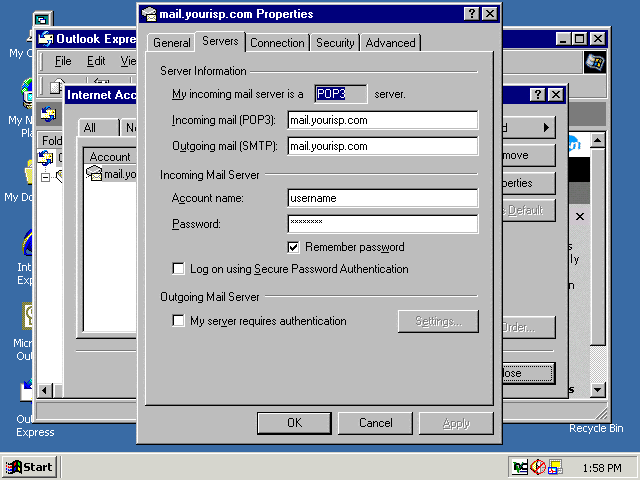640x480 pixels.
Task: Click the OK button
Action: 294,423
